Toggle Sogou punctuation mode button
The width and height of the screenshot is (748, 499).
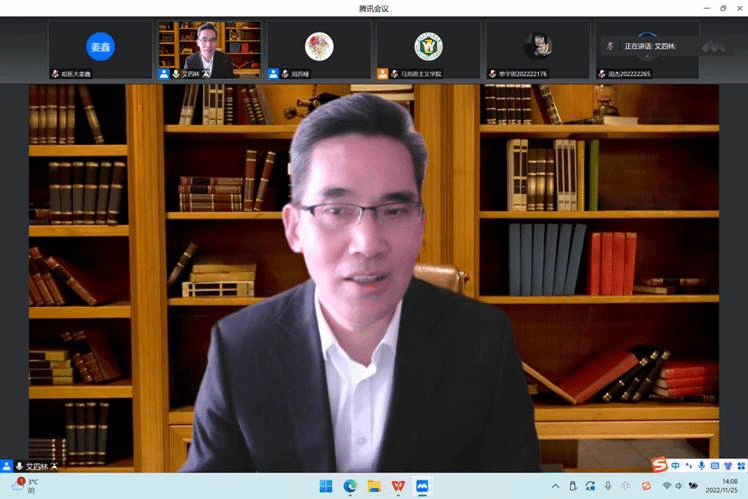pyautogui.click(x=688, y=466)
